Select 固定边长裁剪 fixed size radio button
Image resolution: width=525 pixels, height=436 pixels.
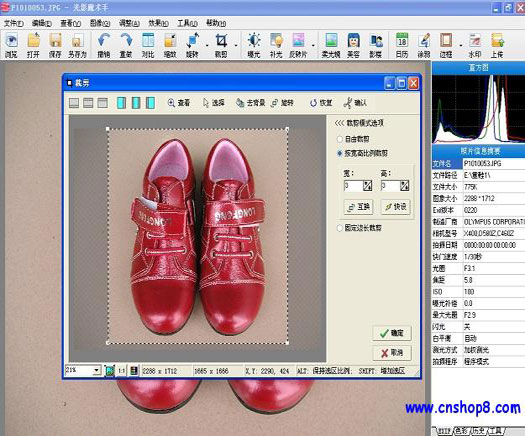tap(340, 228)
